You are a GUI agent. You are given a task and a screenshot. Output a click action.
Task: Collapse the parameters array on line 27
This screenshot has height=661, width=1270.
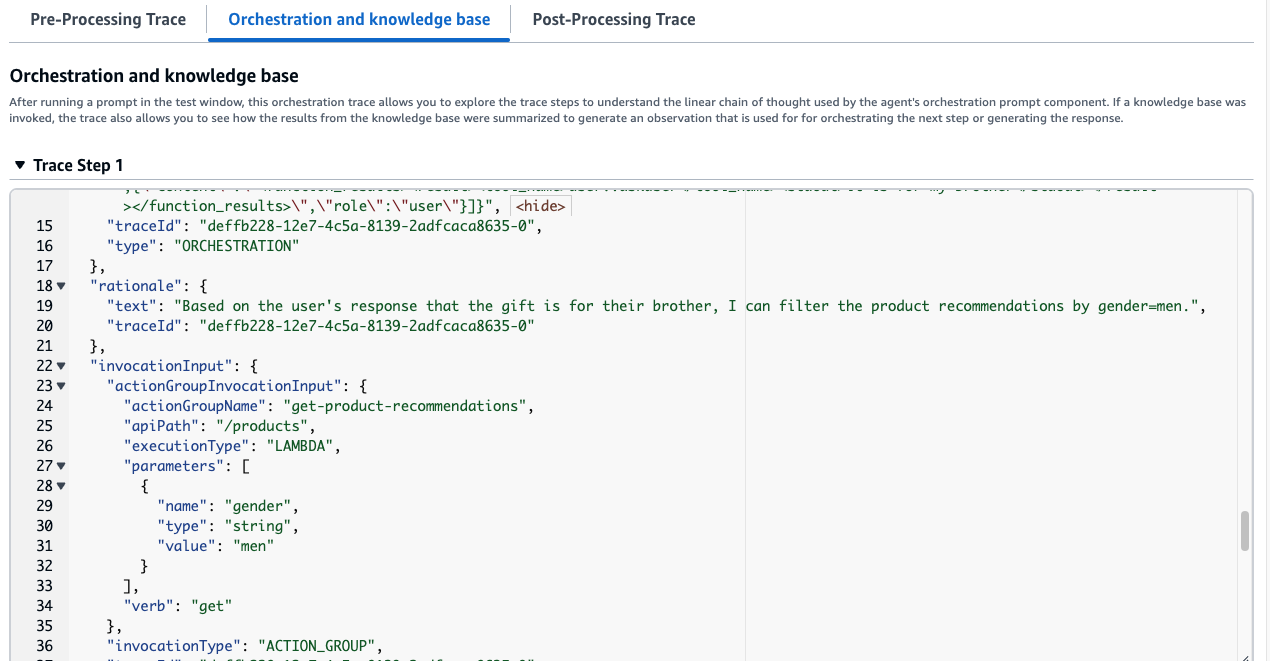(62, 465)
